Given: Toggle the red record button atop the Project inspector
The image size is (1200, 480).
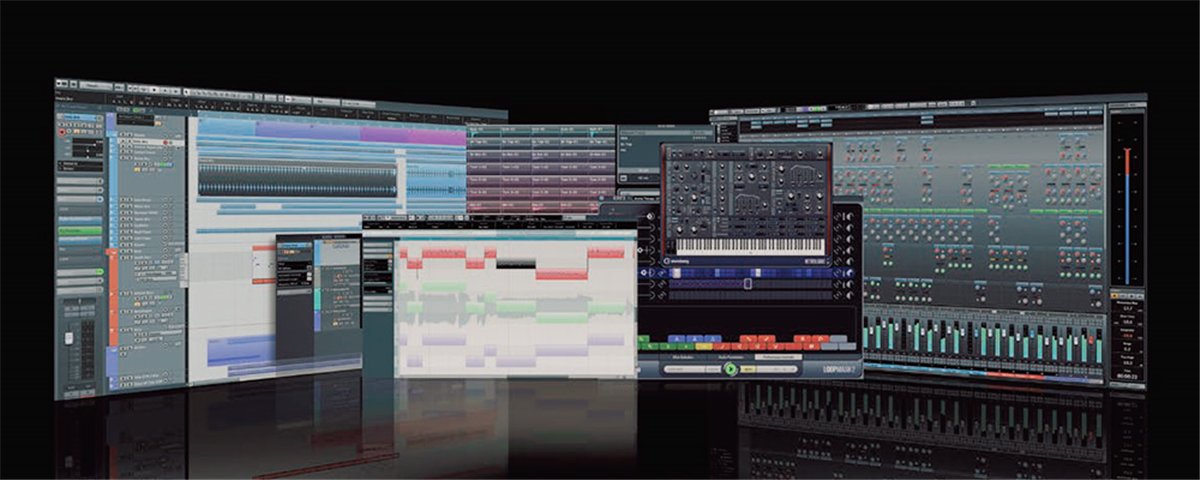Looking at the screenshot, I should point(62,131).
